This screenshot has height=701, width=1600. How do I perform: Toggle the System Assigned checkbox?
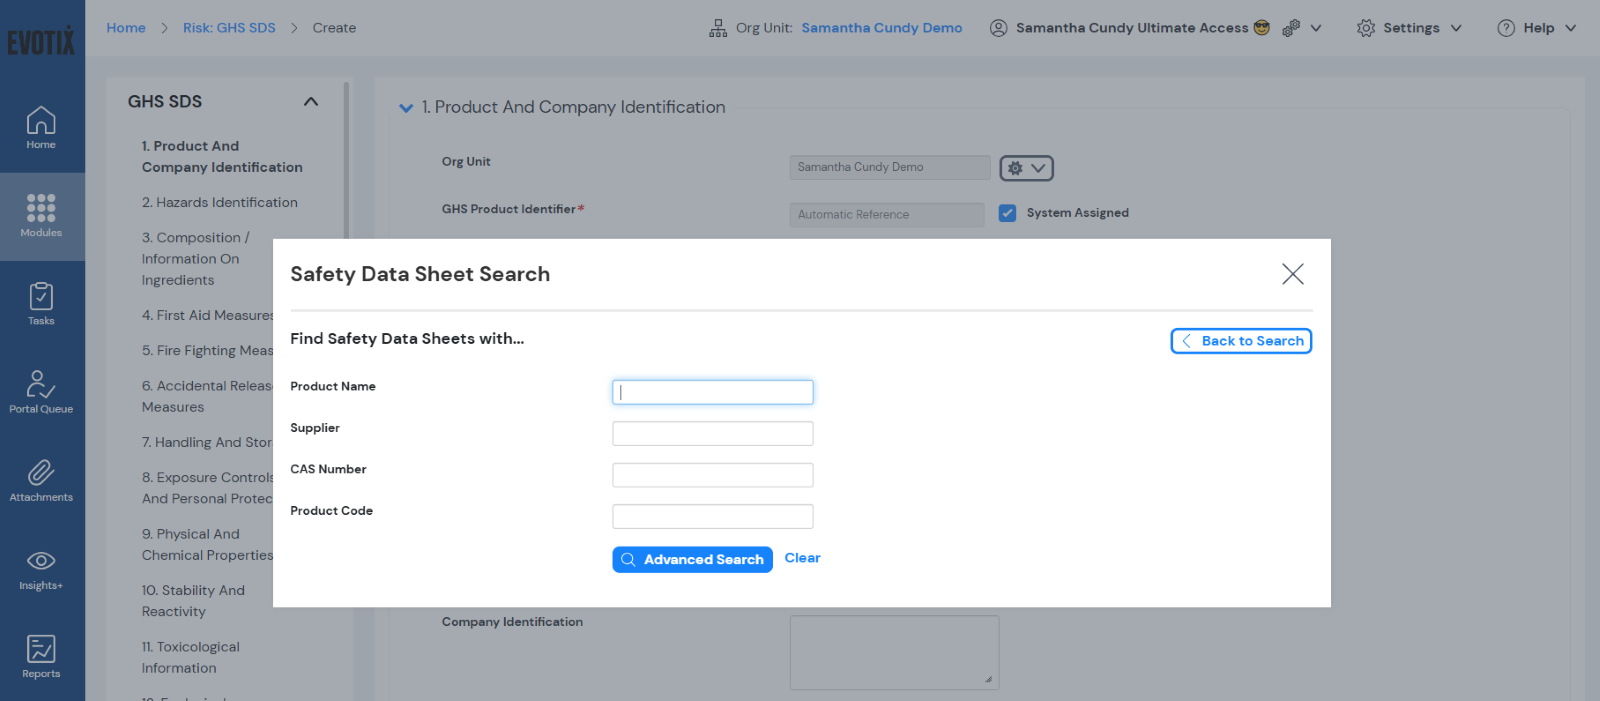[1007, 213]
